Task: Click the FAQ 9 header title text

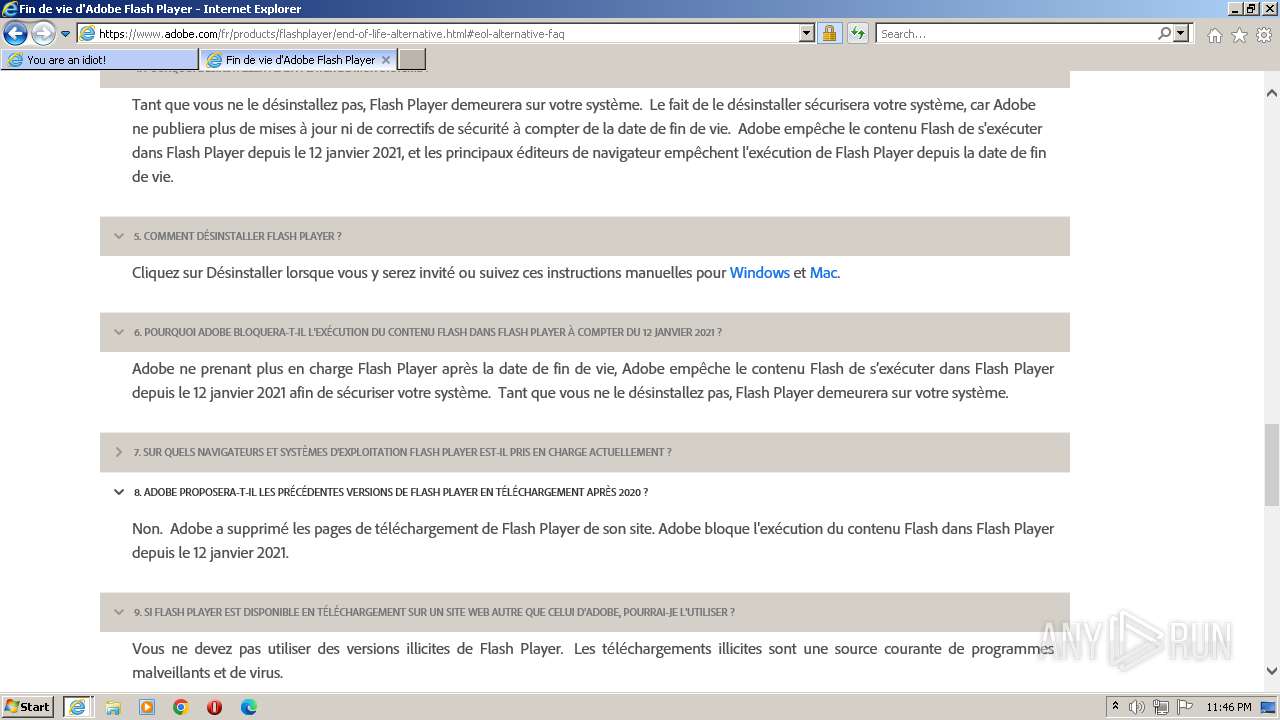Action: coord(434,612)
